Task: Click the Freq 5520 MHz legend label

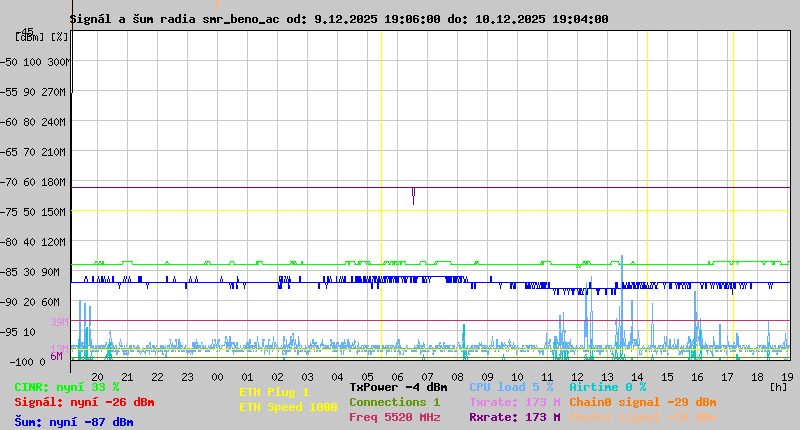Action: 394,417
